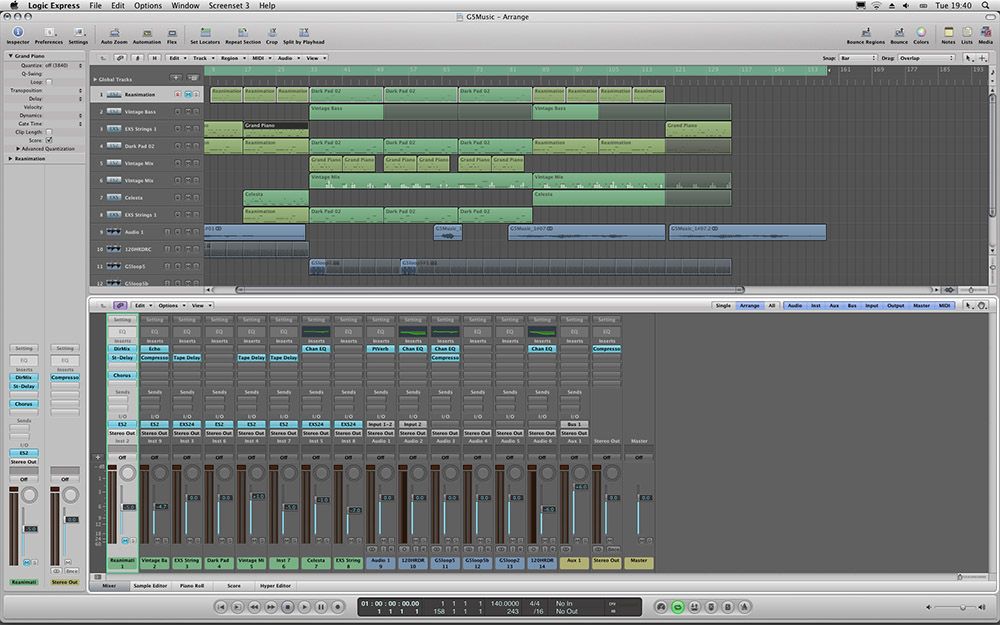
Task: Mute the Vintage Bass track
Action: point(188,112)
